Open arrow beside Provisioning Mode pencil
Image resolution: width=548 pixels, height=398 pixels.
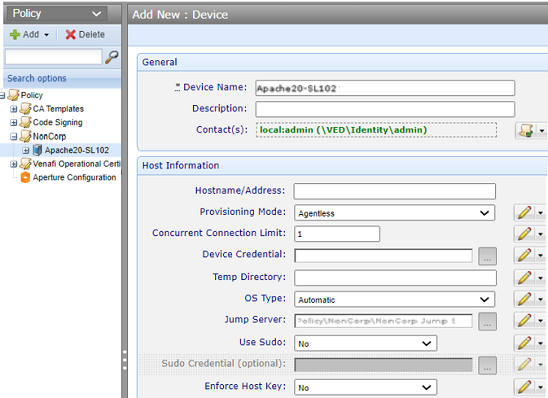540,213
